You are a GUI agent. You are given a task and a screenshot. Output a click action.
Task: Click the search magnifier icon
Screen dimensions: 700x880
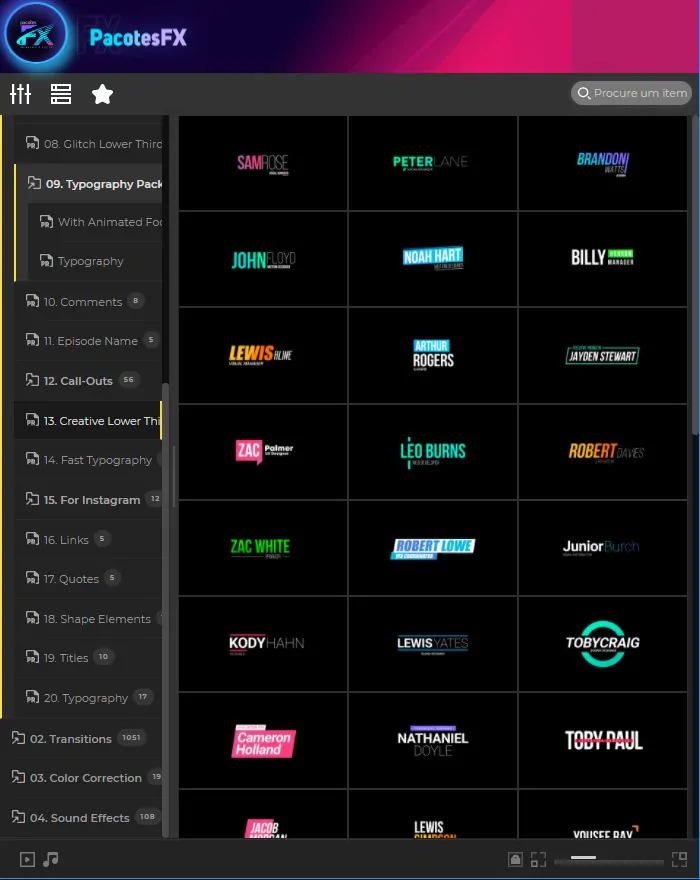(582, 93)
